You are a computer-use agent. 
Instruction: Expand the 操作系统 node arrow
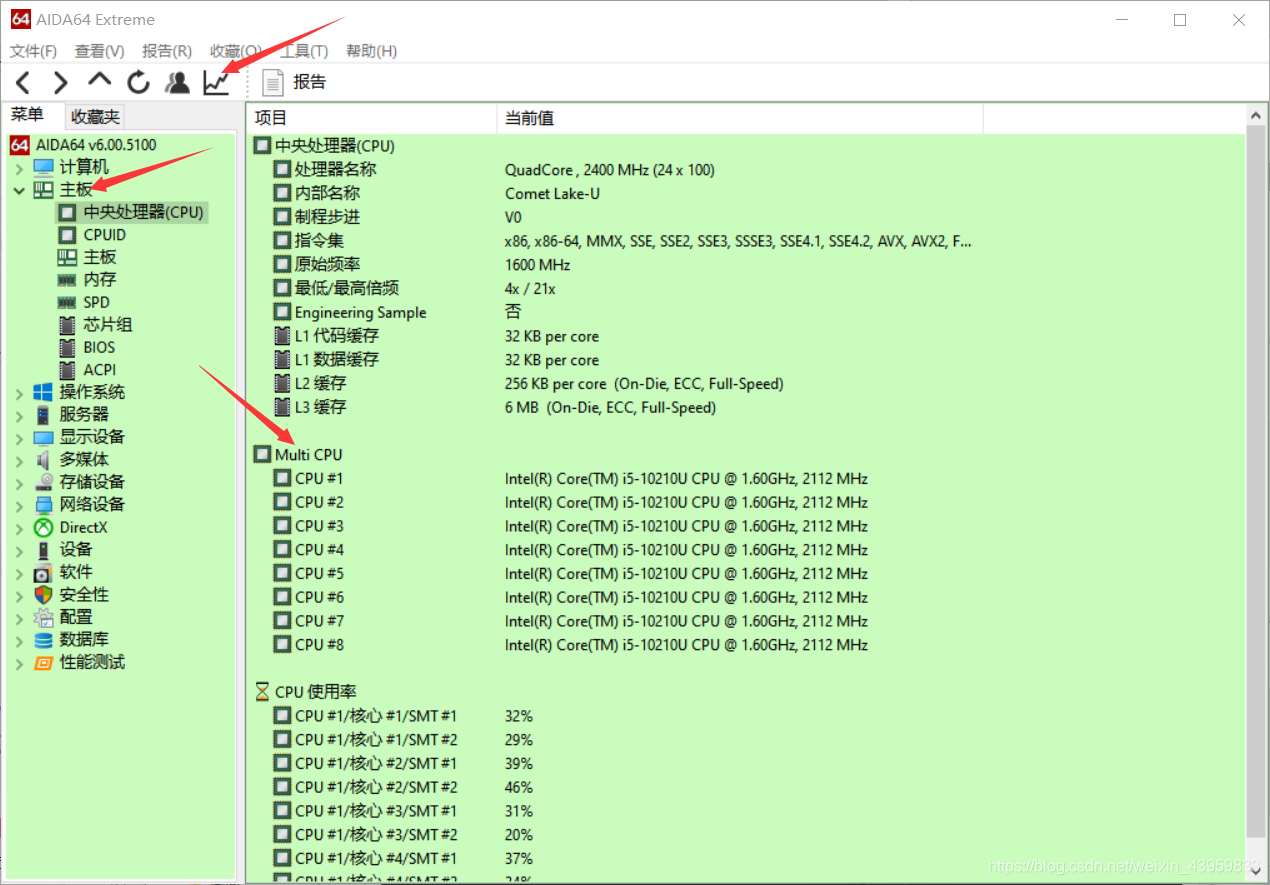coord(19,393)
